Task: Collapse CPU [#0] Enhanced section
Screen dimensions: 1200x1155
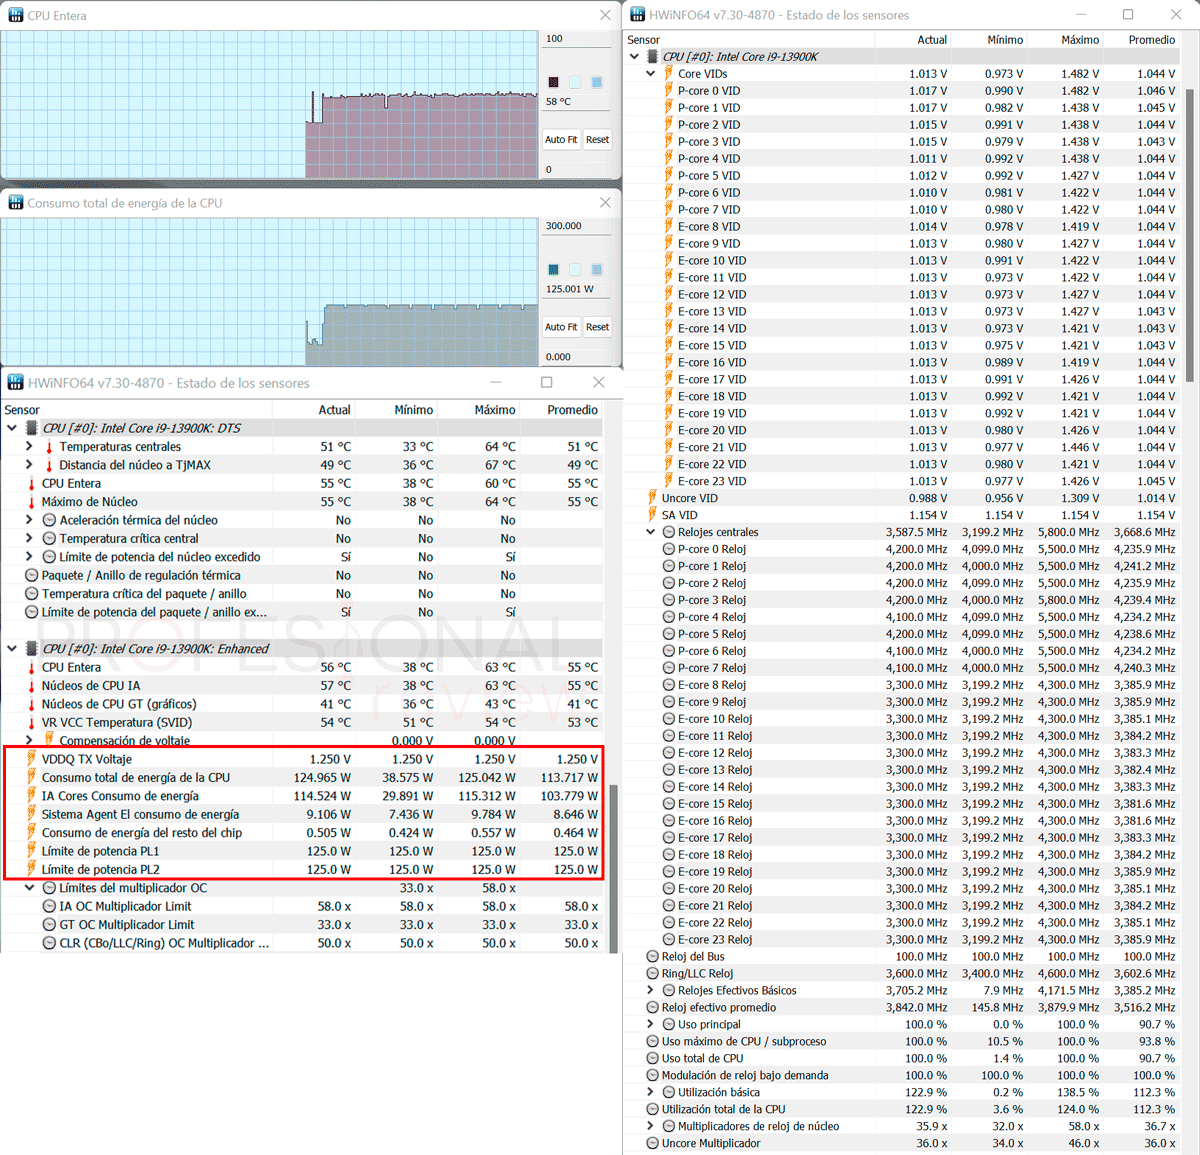Action: (x=12, y=649)
